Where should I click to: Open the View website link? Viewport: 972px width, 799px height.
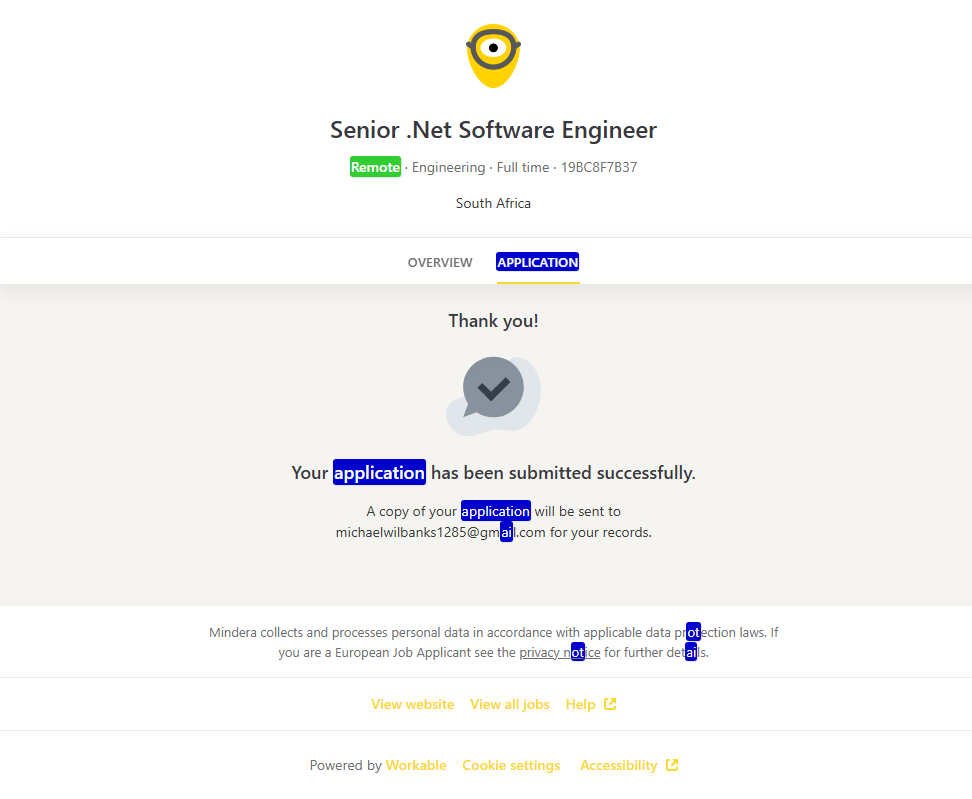pos(412,704)
